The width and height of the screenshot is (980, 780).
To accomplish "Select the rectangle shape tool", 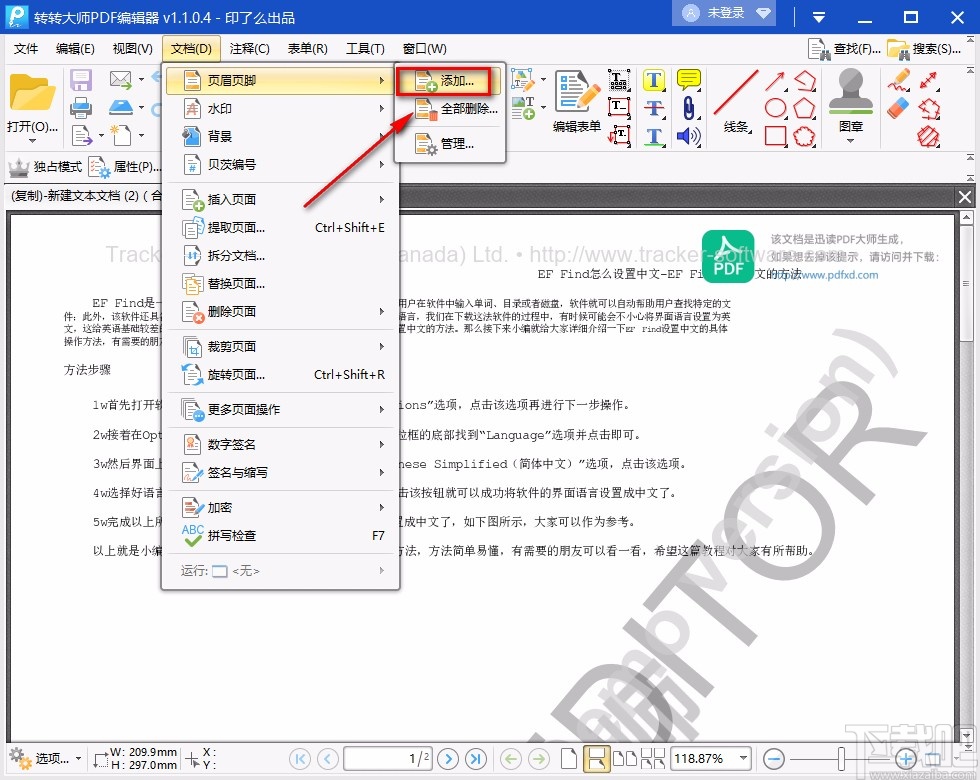I will 775,136.
